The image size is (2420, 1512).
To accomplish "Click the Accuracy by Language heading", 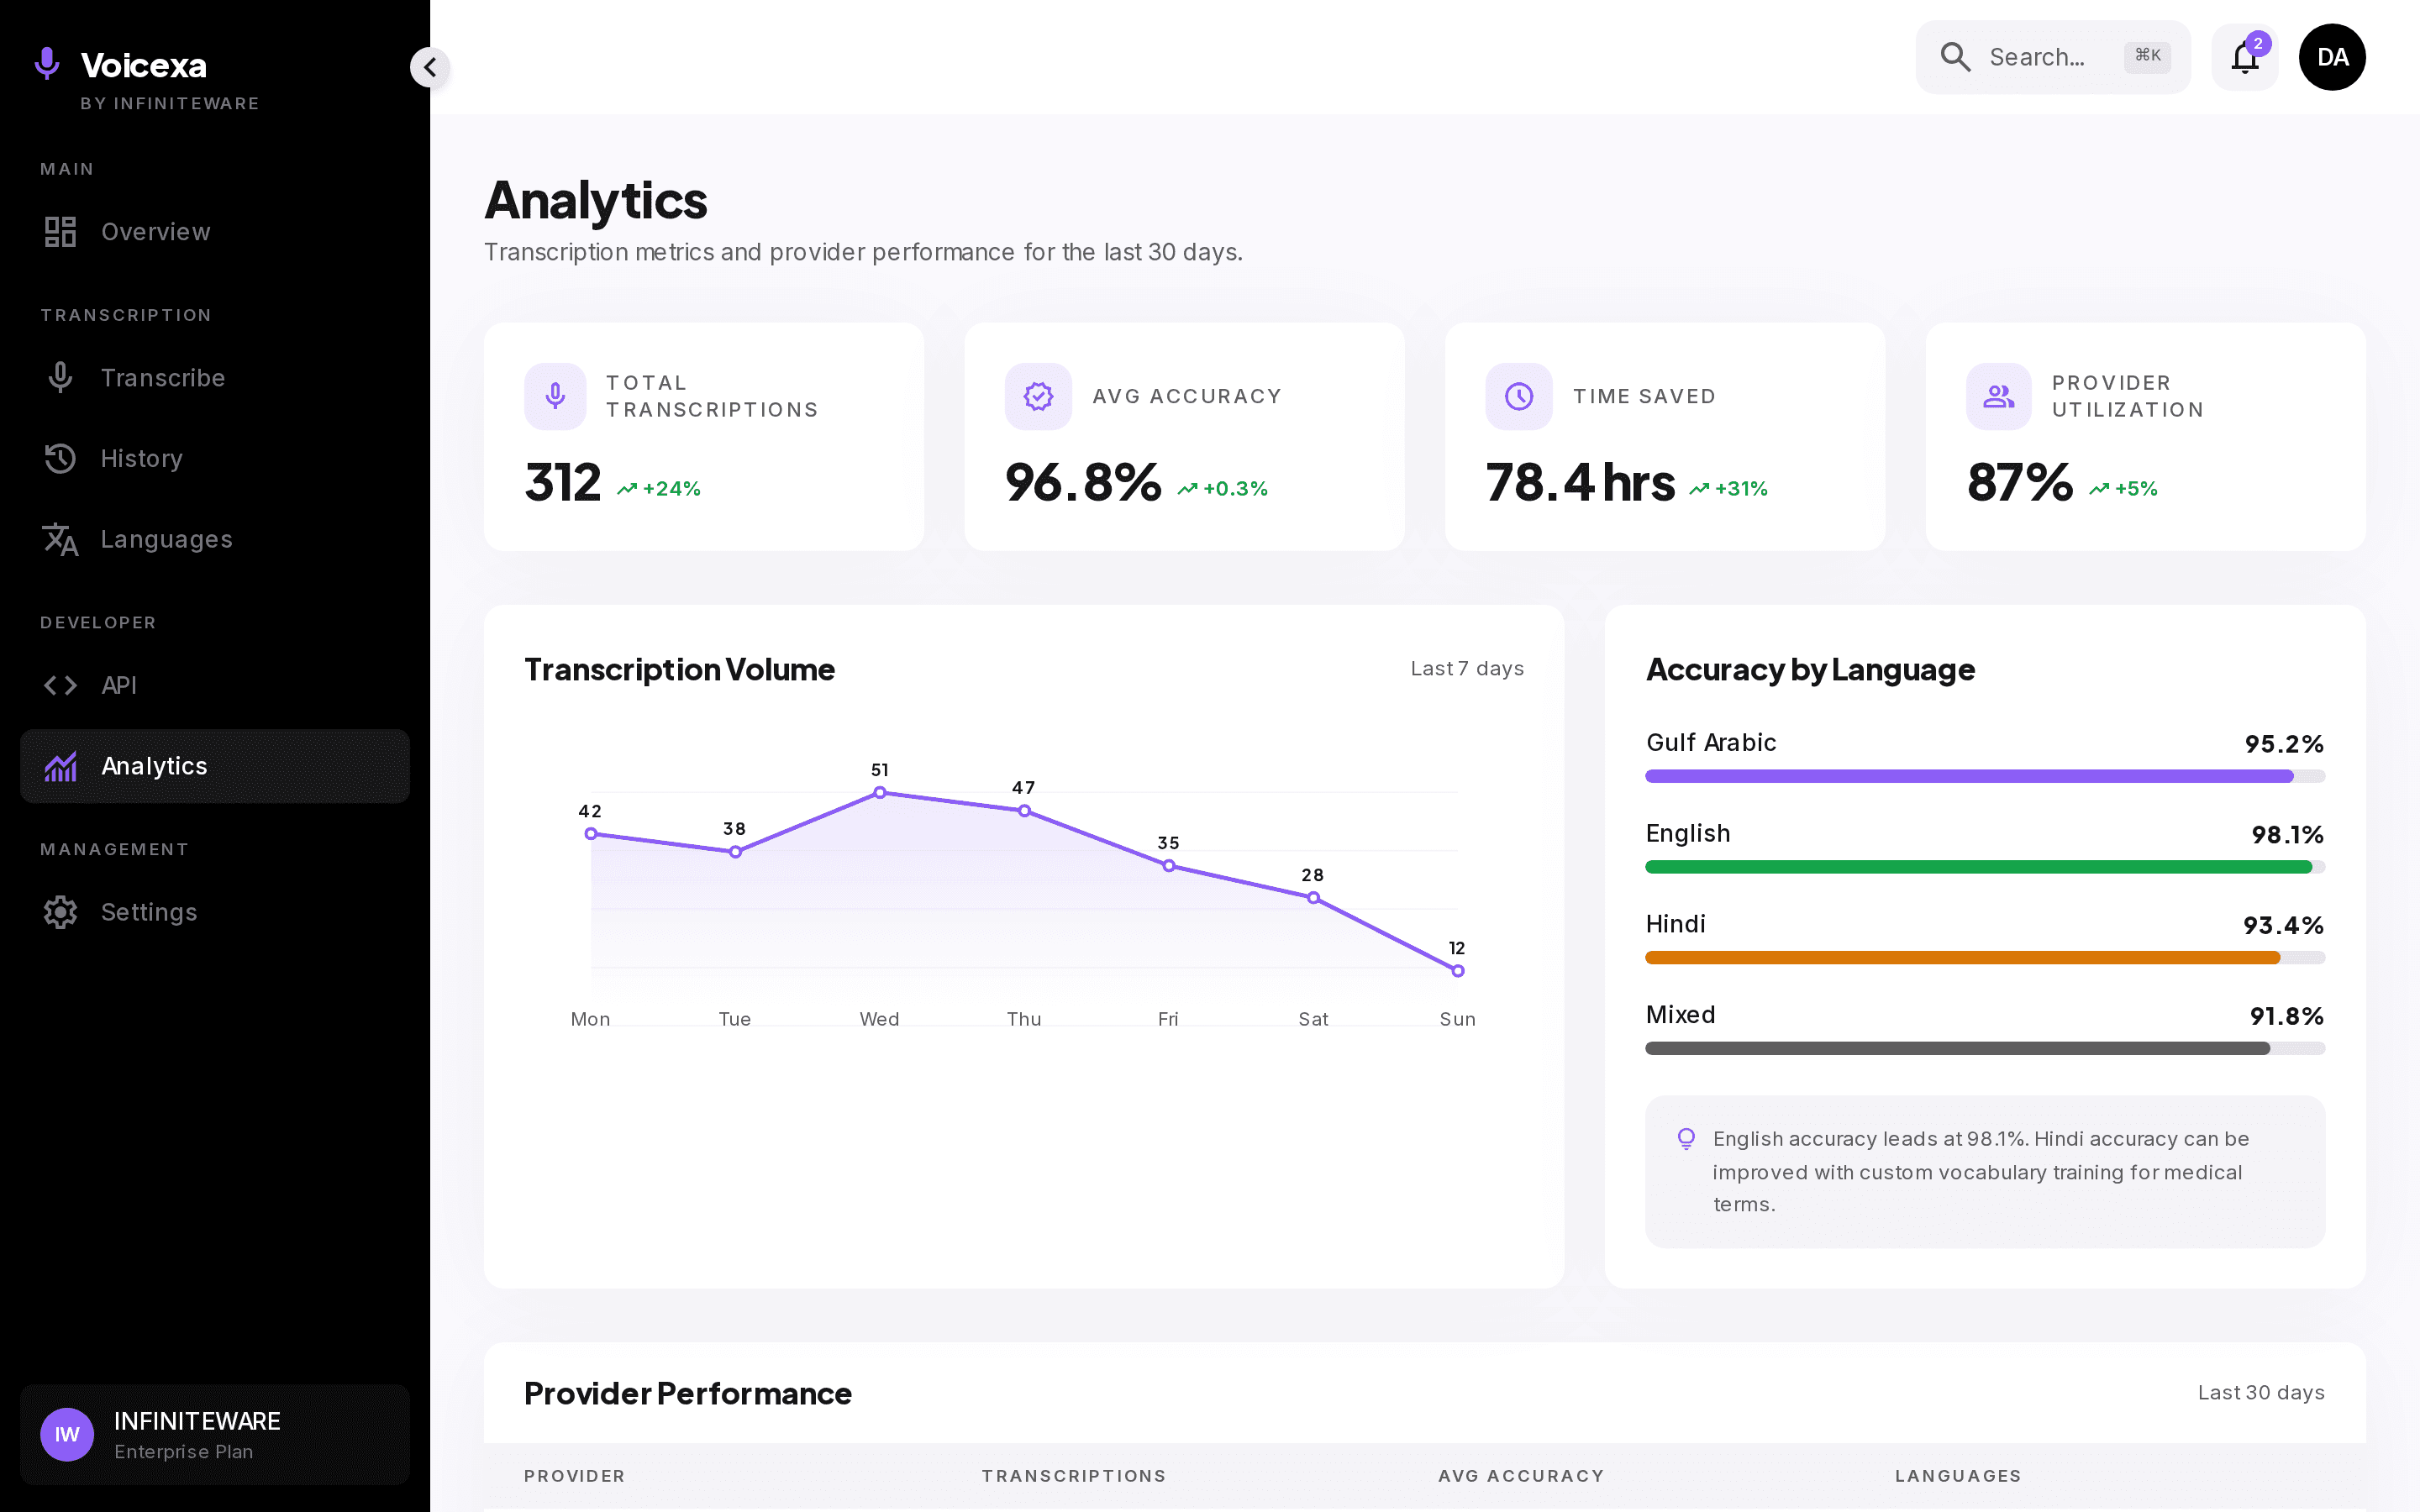I will 1810,669.
